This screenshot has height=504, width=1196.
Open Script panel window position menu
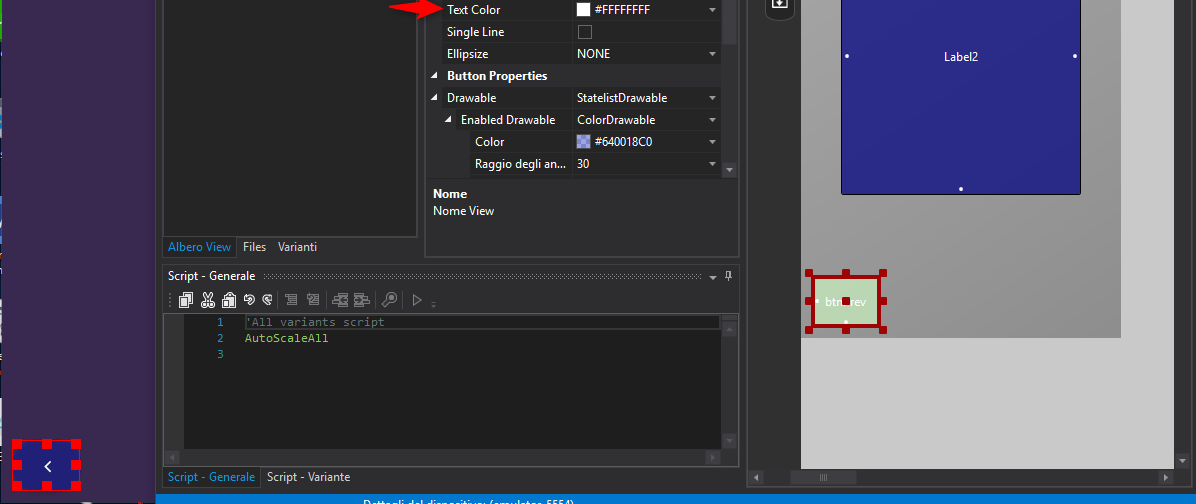point(713,277)
